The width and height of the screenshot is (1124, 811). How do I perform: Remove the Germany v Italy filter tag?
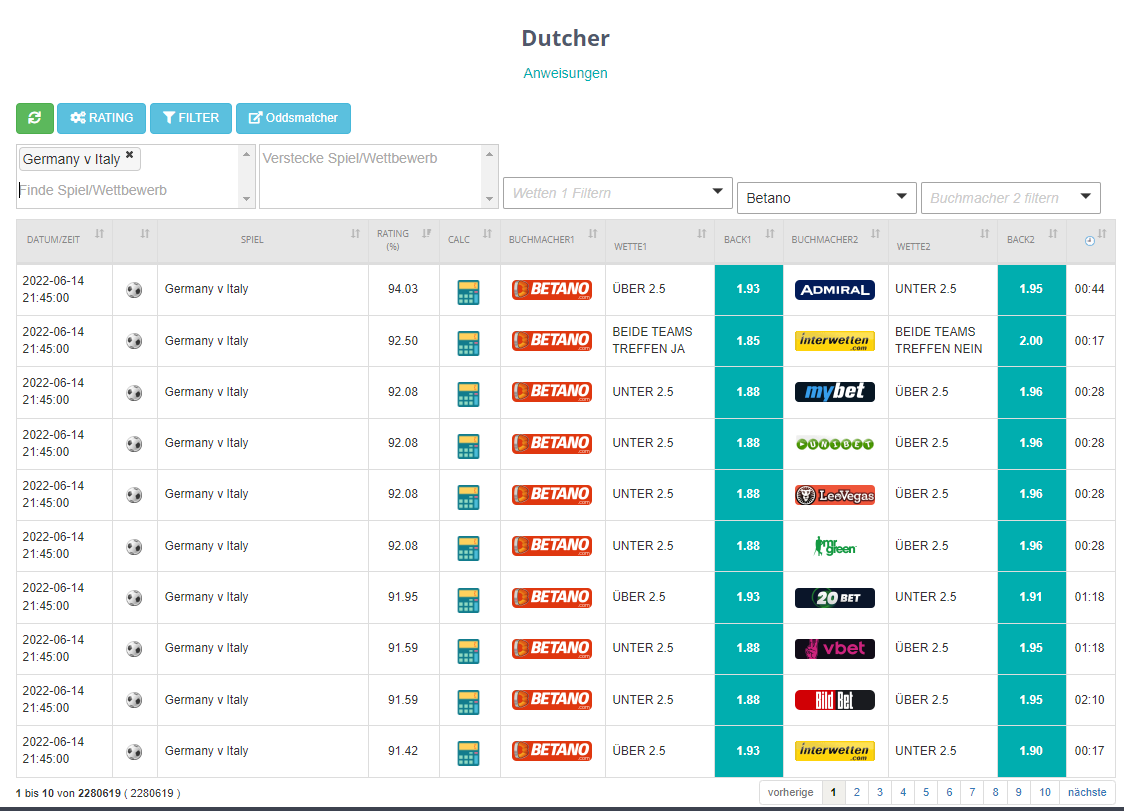[x=130, y=154]
